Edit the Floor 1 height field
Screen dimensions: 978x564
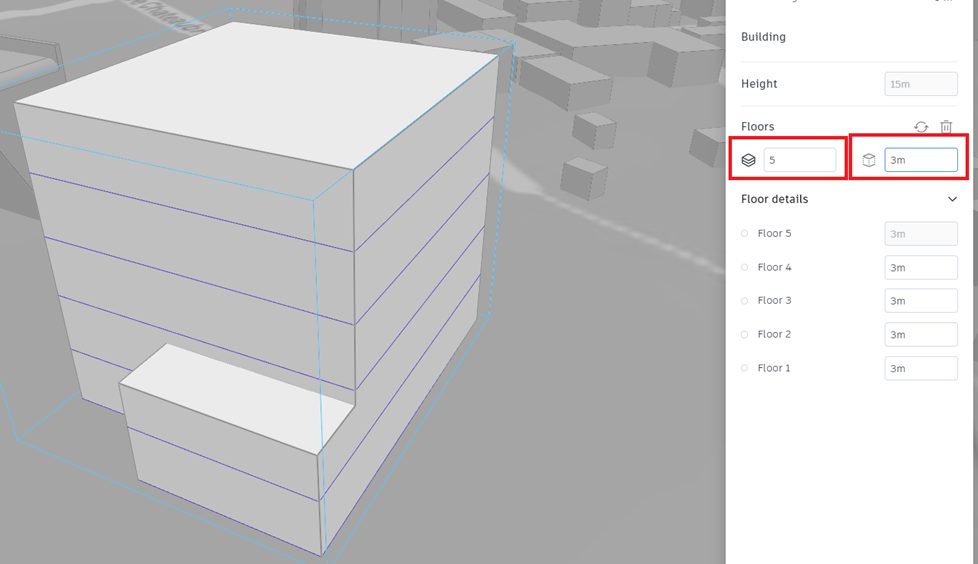tap(921, 368)
